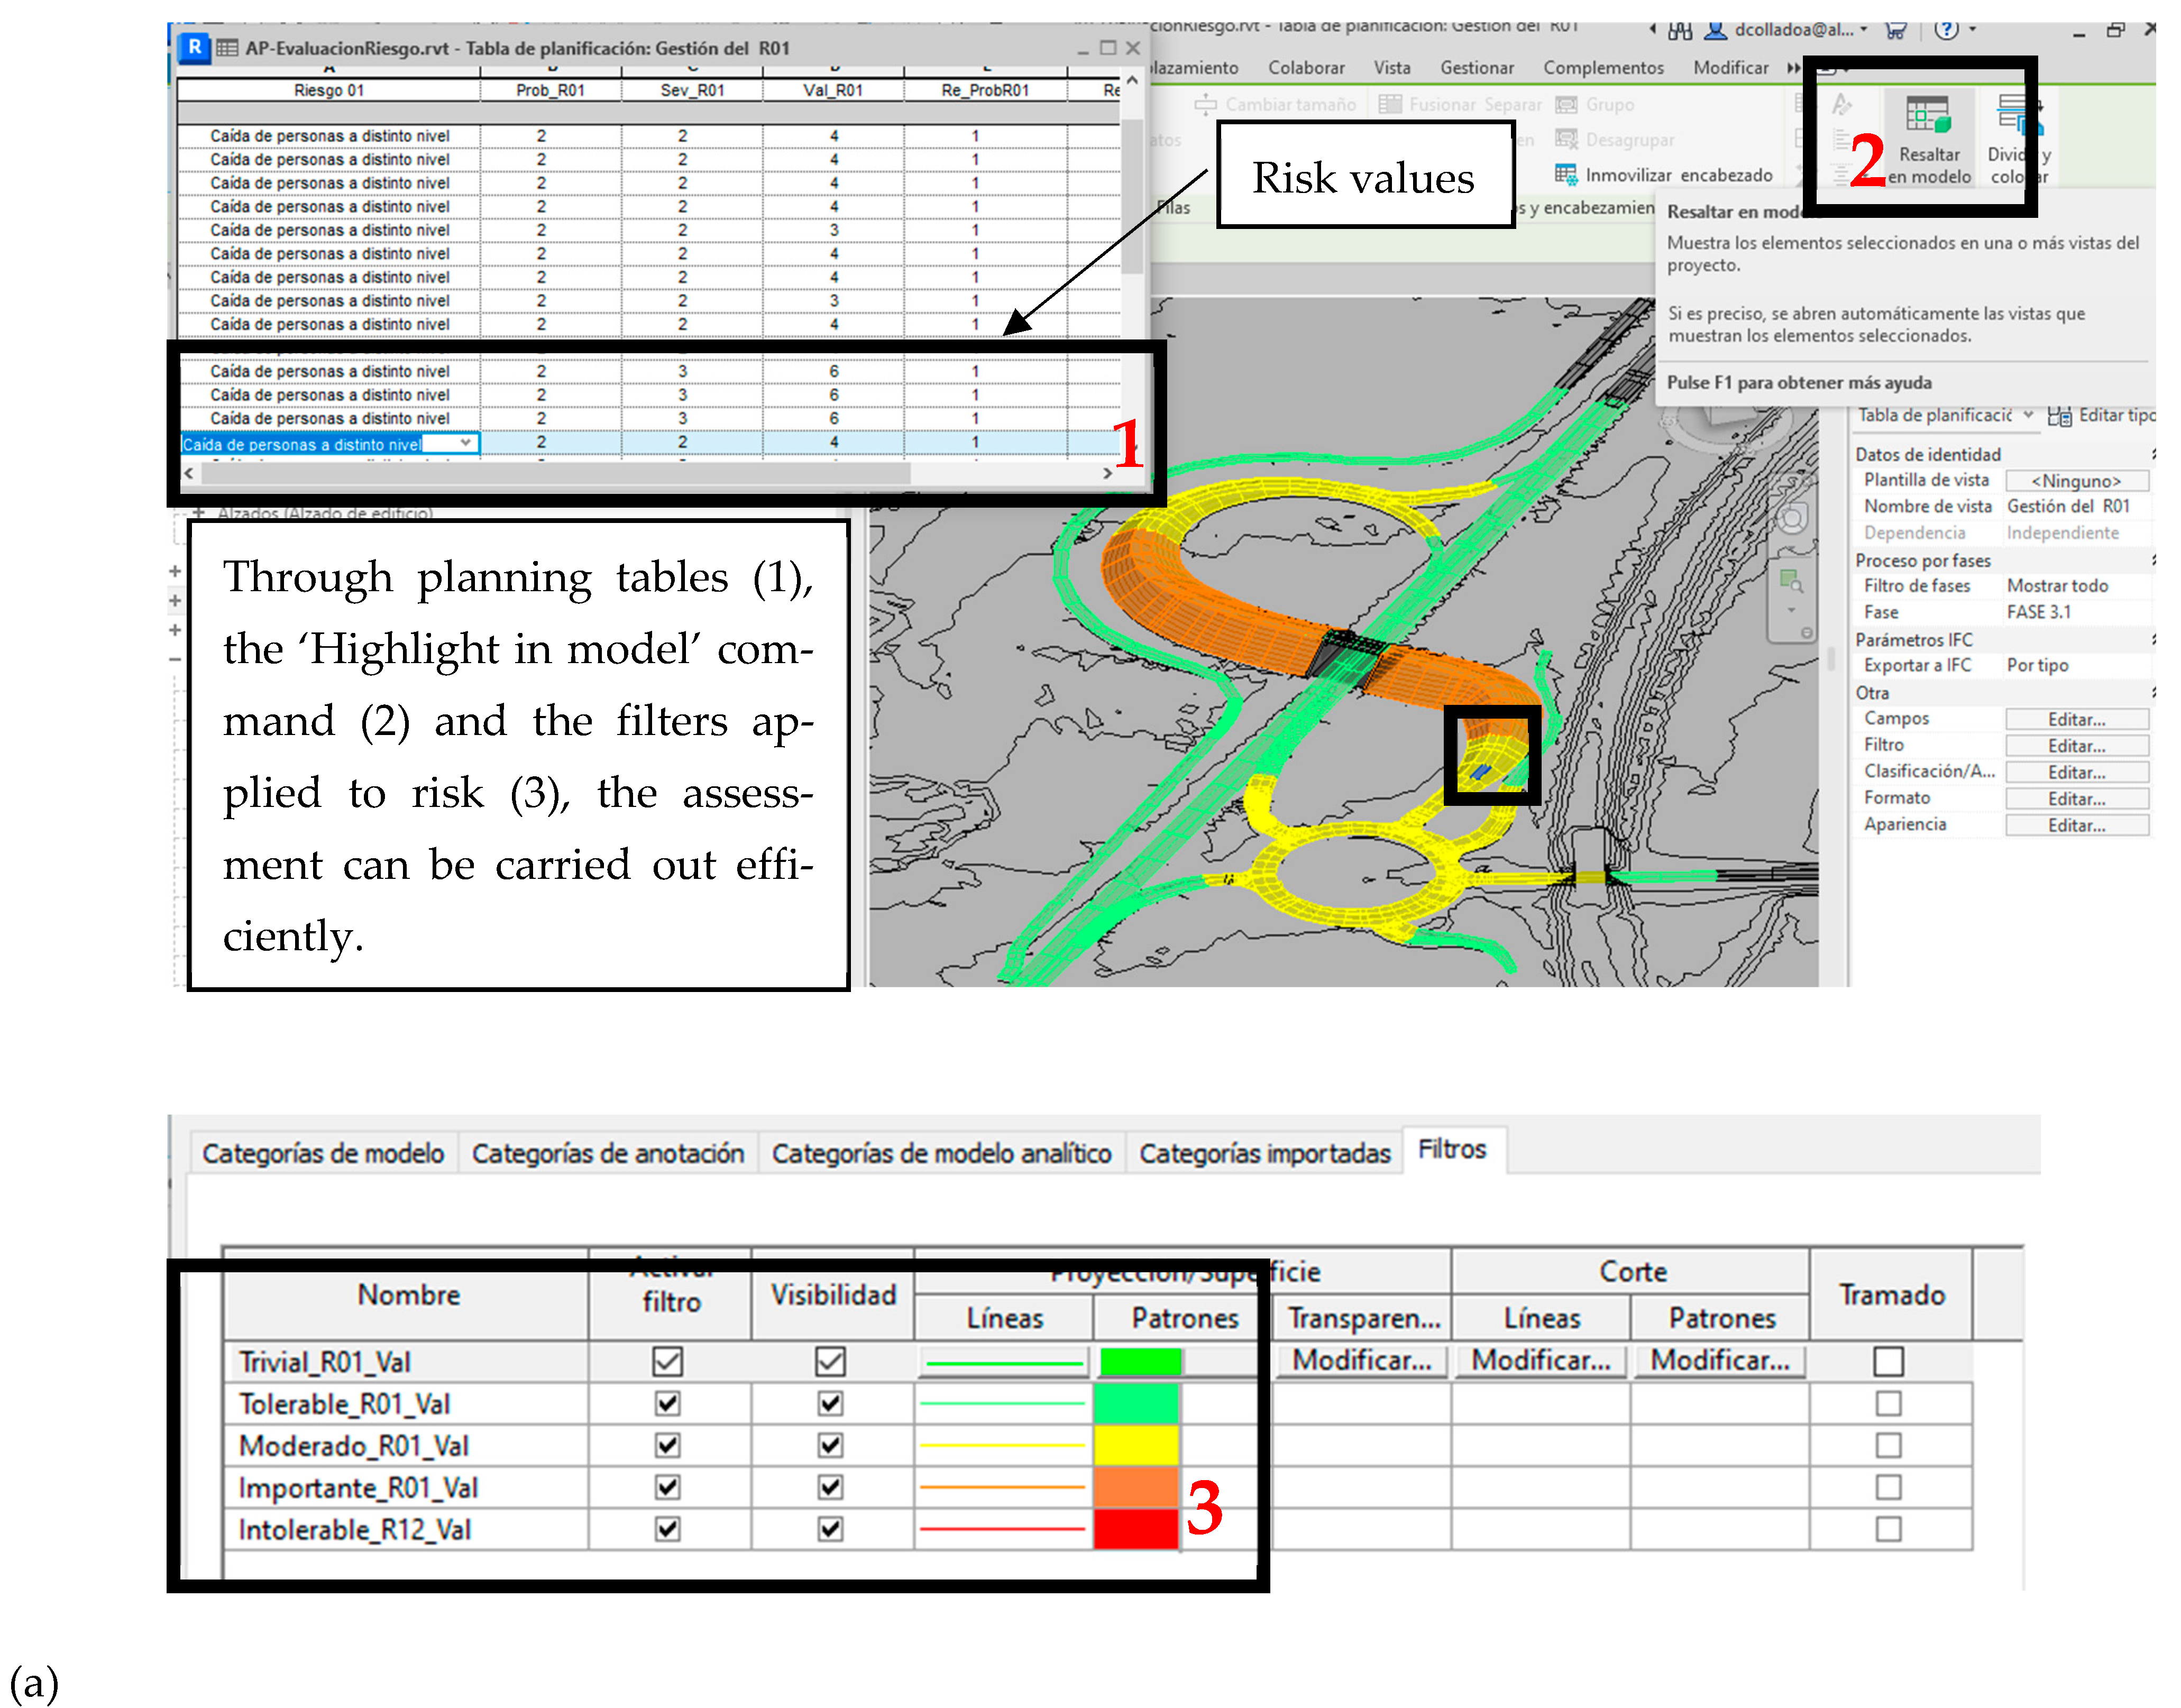Click Editar button next to Campos
The image size is (2181, 1708).
[2076, 719]
